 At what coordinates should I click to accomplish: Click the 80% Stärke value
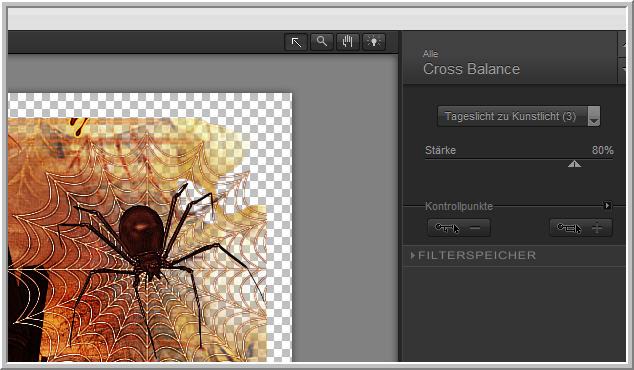tap(602, 150)
